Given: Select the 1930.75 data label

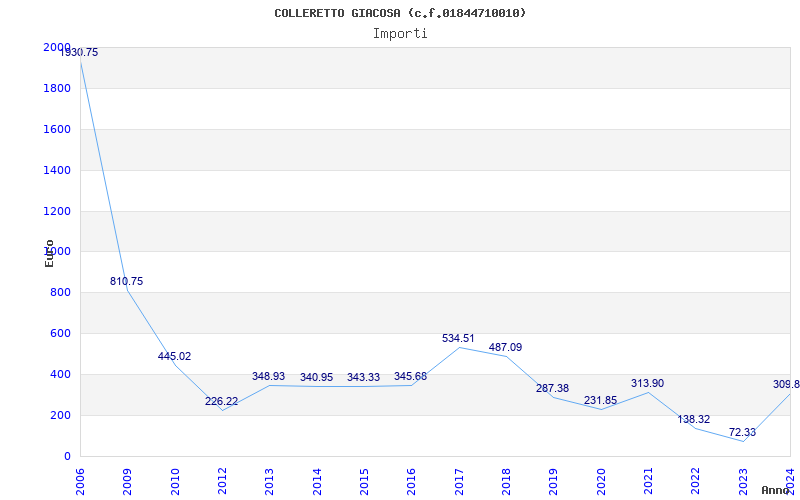Looking at the screenshot, I should pyautogui.click(x=79, y=53).
